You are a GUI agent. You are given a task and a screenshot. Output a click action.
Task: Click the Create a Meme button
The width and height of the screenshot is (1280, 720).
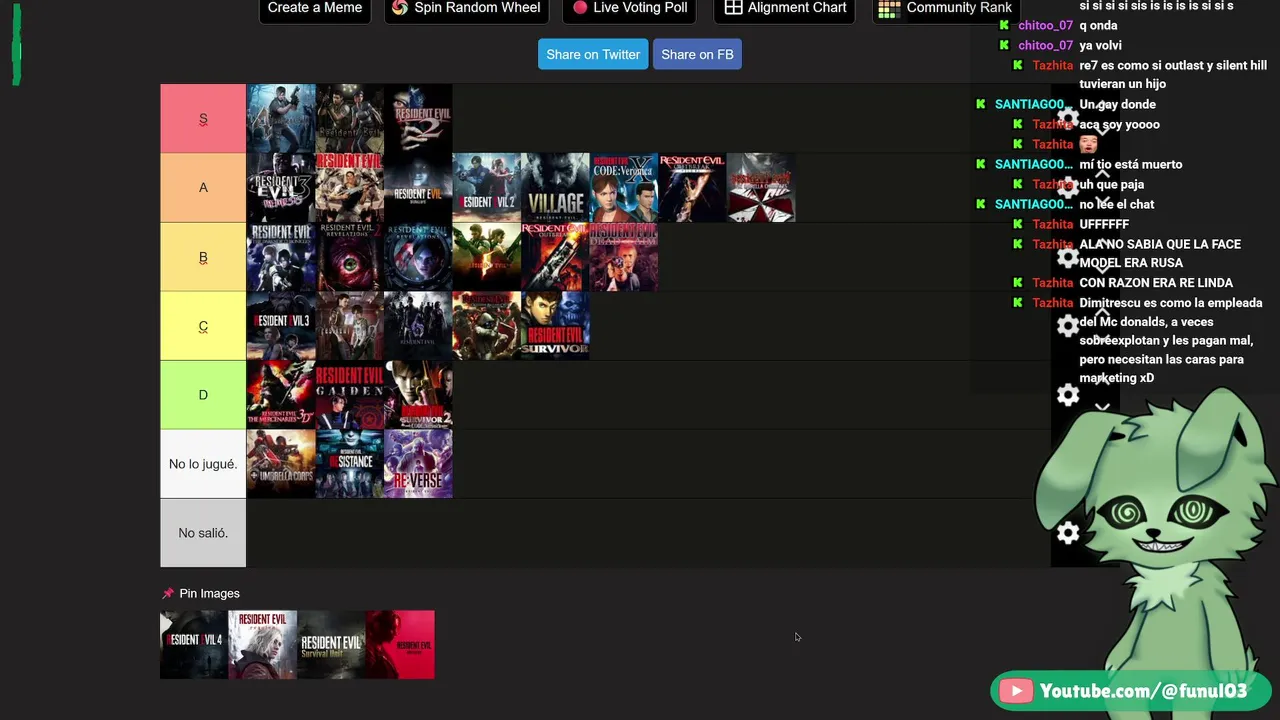(315, 8)
